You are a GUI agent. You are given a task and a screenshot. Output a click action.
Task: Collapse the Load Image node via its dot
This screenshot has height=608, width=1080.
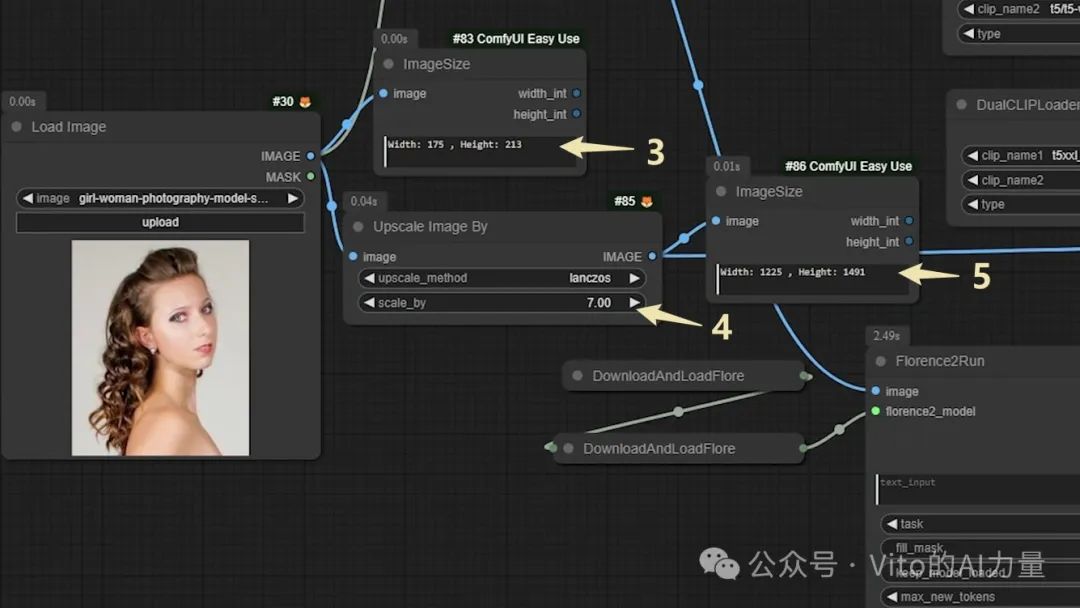click(17, 127)
